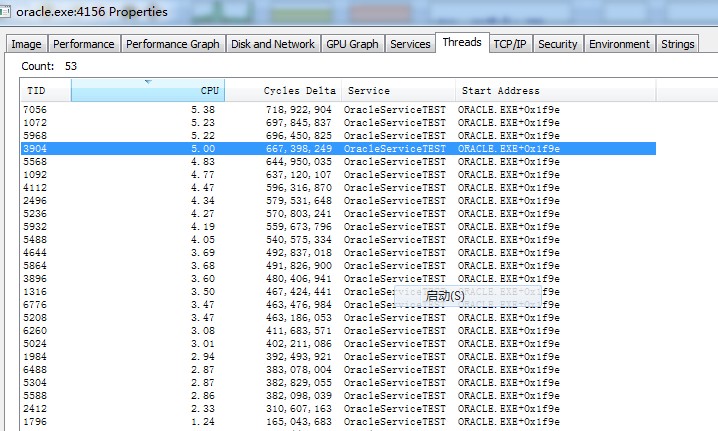Select thread row with TID 5236
Image resolution: width=718 pixels, height=431 pixels.
tap(338, 213)
